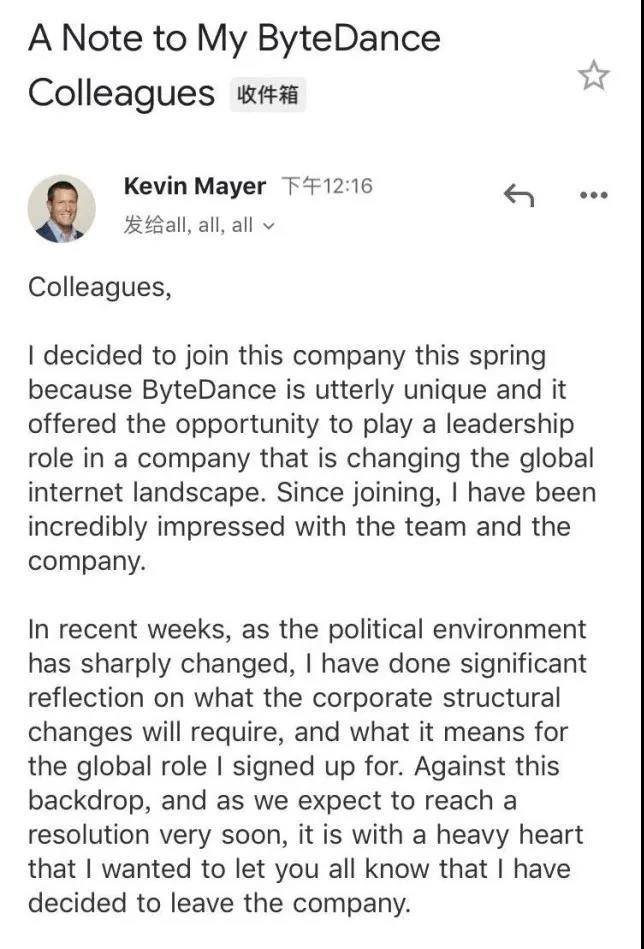Open the three-dot more options menu

[x=594, y=195]
